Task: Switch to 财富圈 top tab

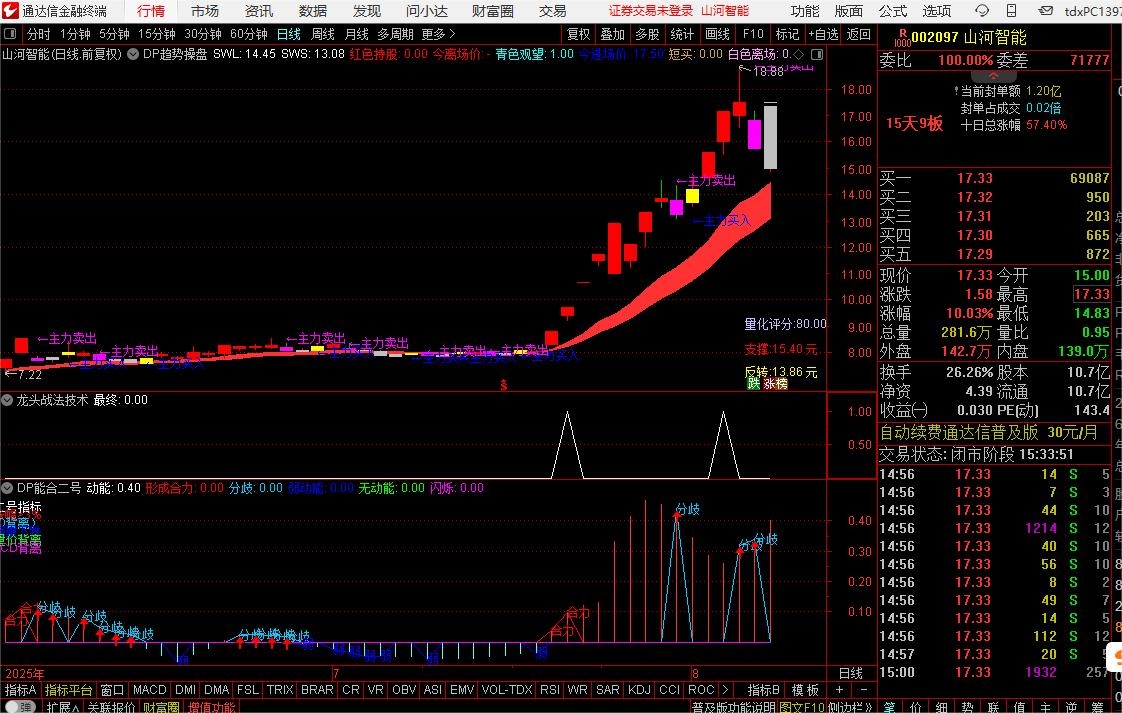Action: click(493, 11)
